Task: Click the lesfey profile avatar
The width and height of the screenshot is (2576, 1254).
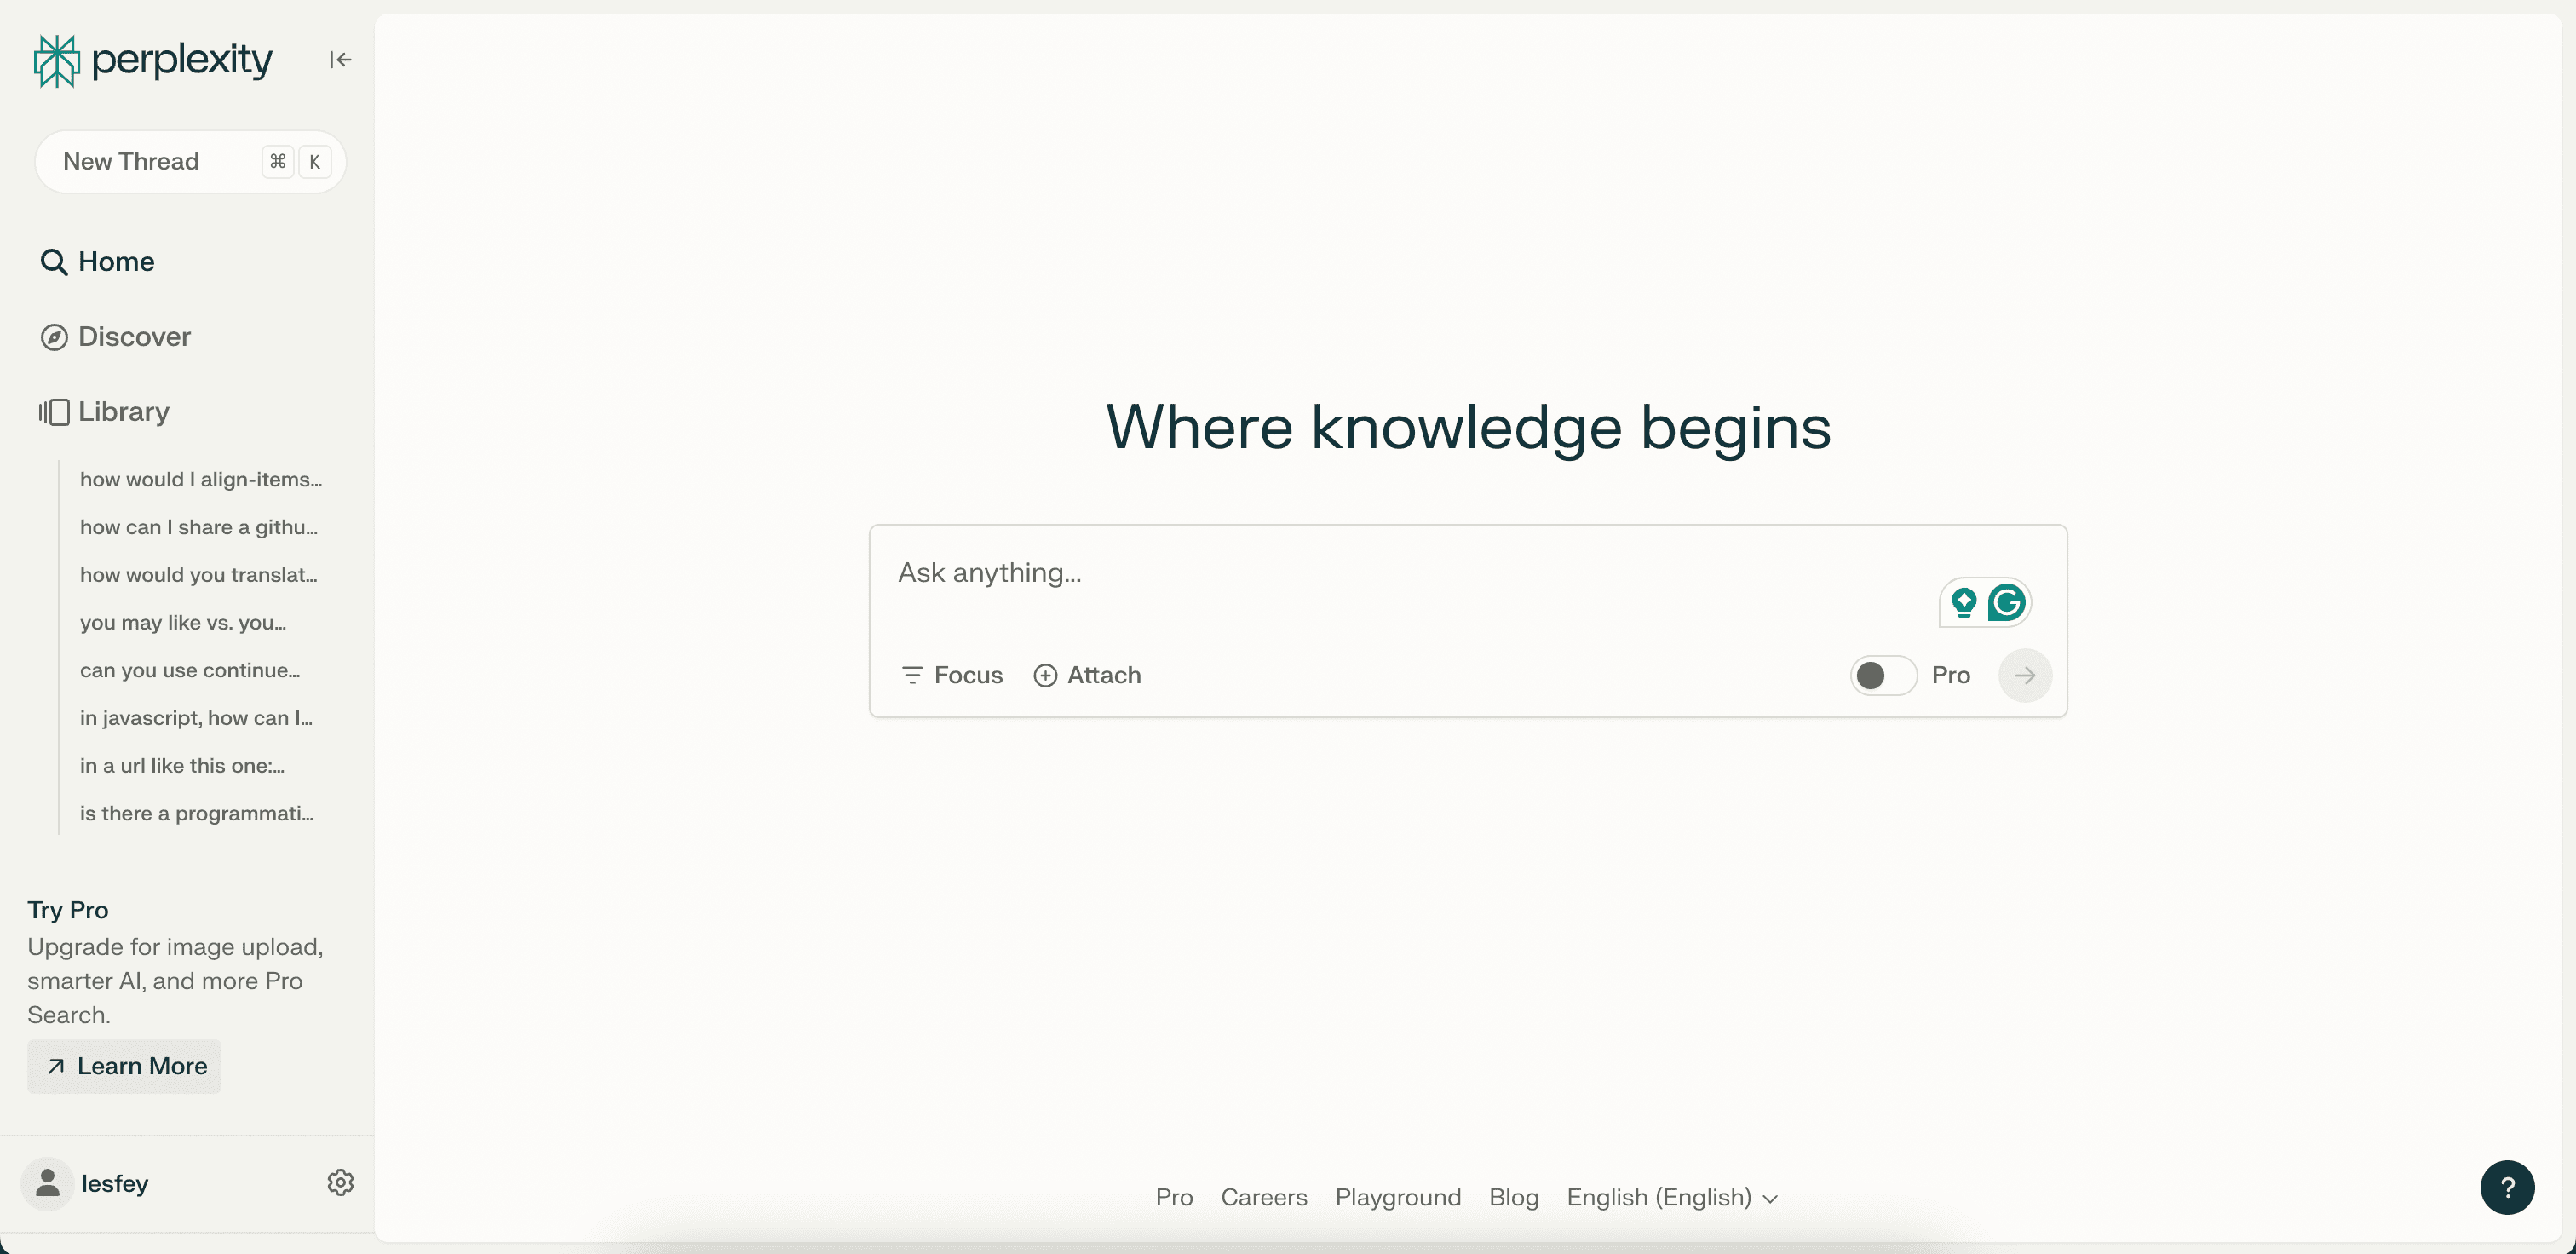Action: tap(47, 1183)
